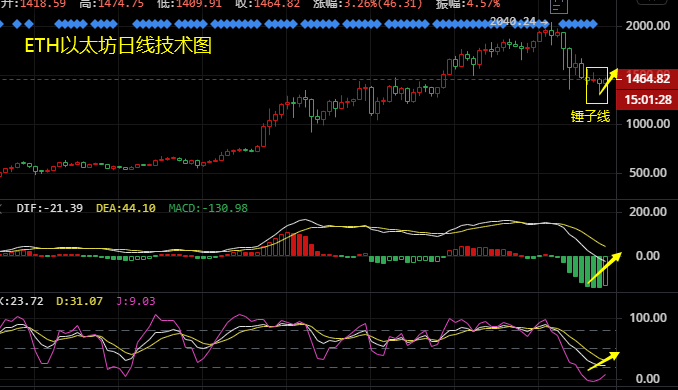Click the 500.00 price axis label
678x390 pixels.
(x=648, y=173)
